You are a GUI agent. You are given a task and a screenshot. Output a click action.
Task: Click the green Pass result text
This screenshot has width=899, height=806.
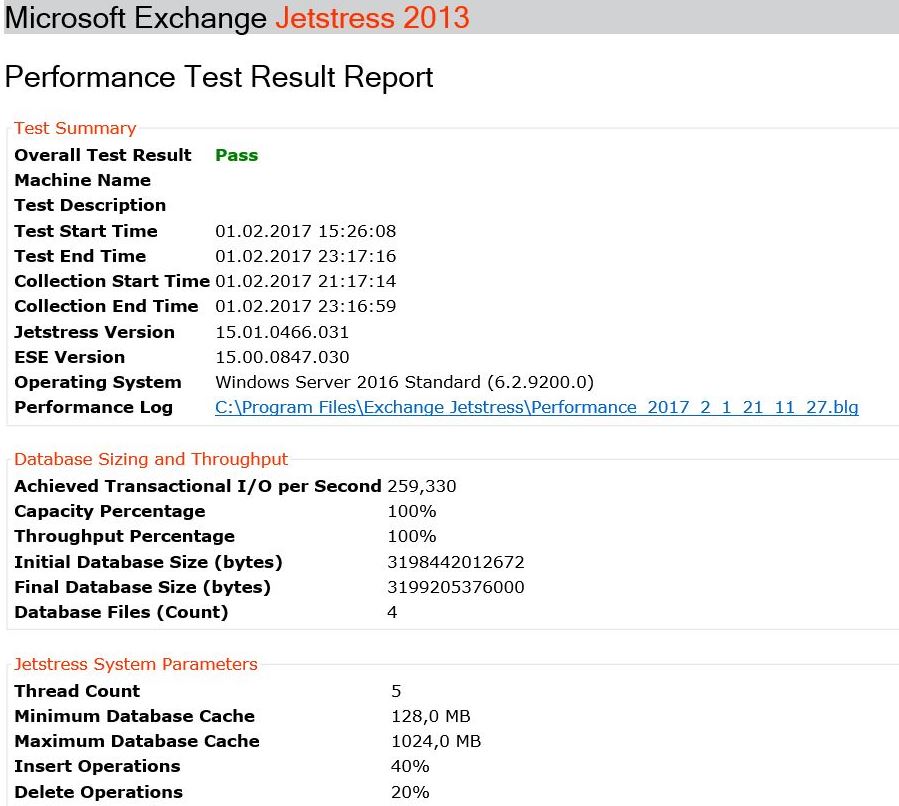point(236,155)
